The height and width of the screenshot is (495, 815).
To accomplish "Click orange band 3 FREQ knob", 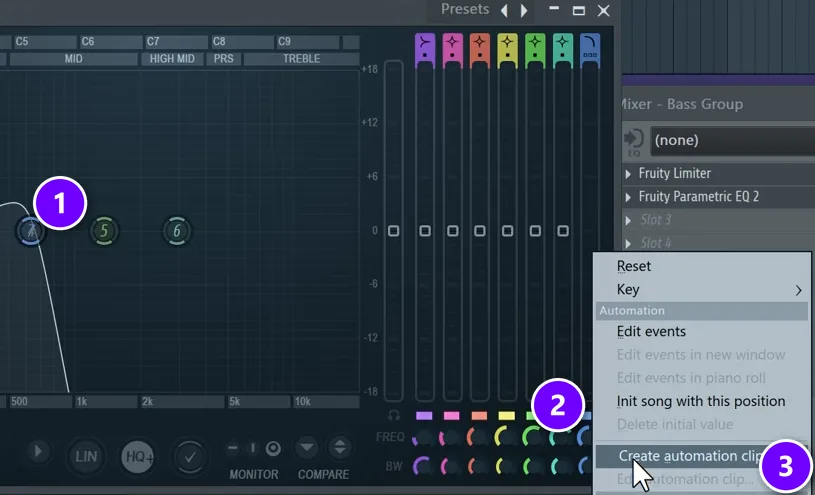I will (478, 437).
